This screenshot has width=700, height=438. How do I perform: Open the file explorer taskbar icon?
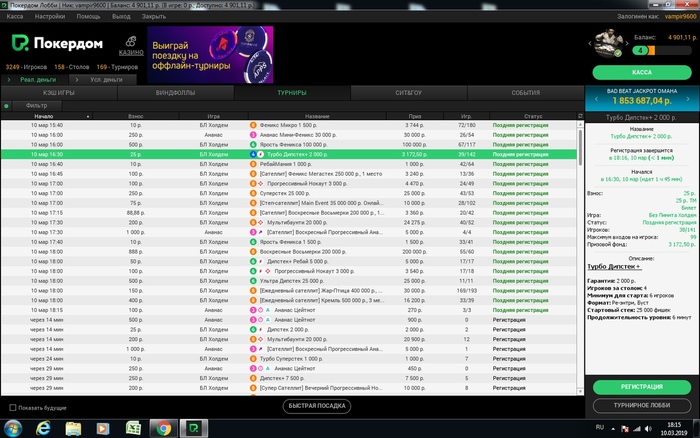(73, 429)
